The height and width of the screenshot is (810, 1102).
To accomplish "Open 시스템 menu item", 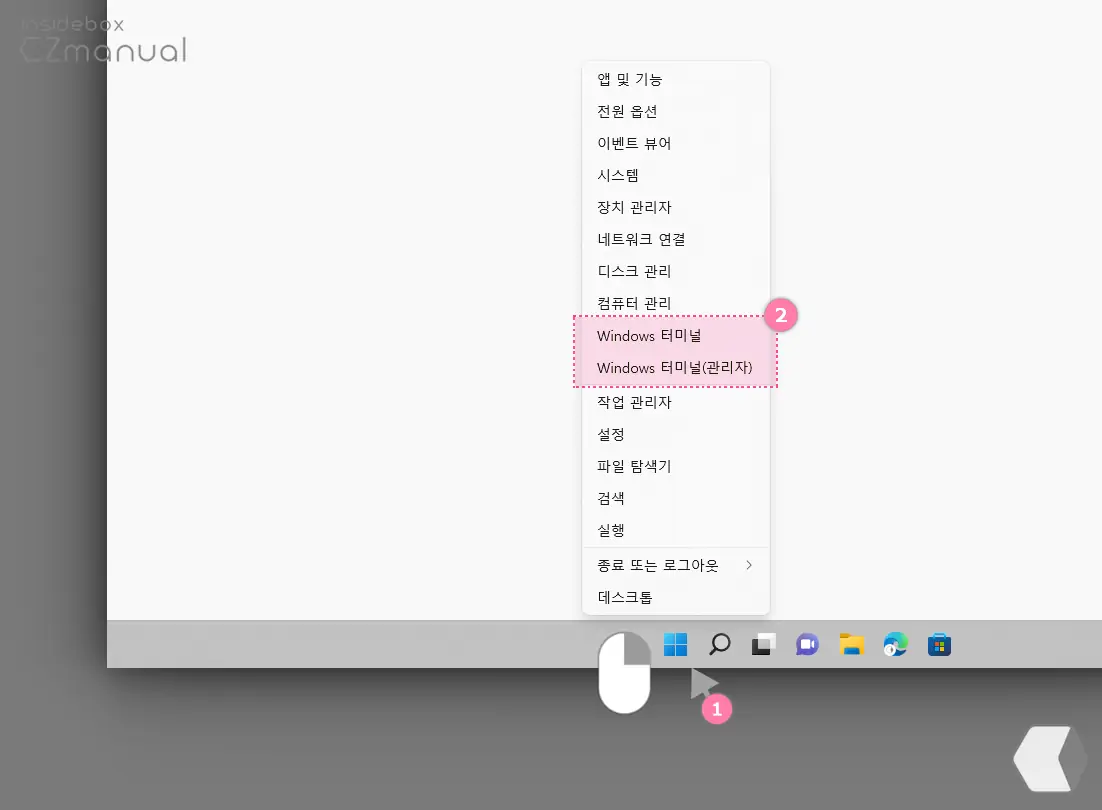I will pos(676,176).
